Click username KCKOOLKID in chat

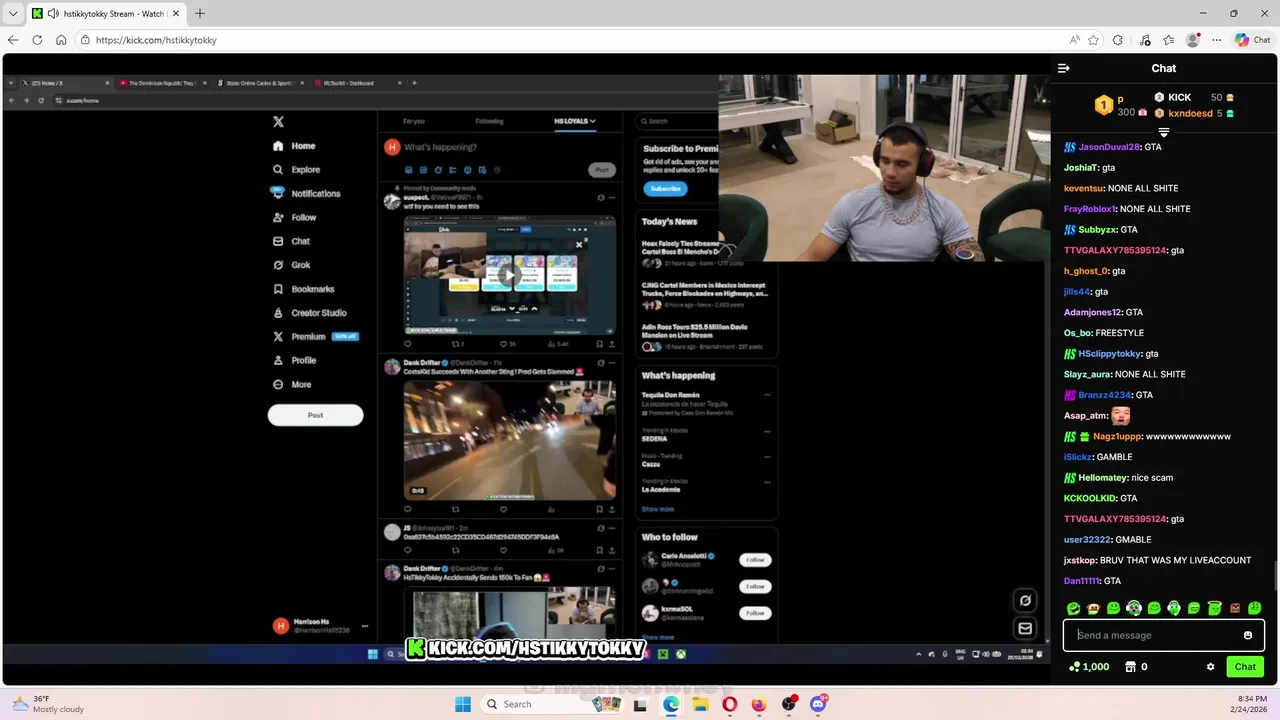1089,498
